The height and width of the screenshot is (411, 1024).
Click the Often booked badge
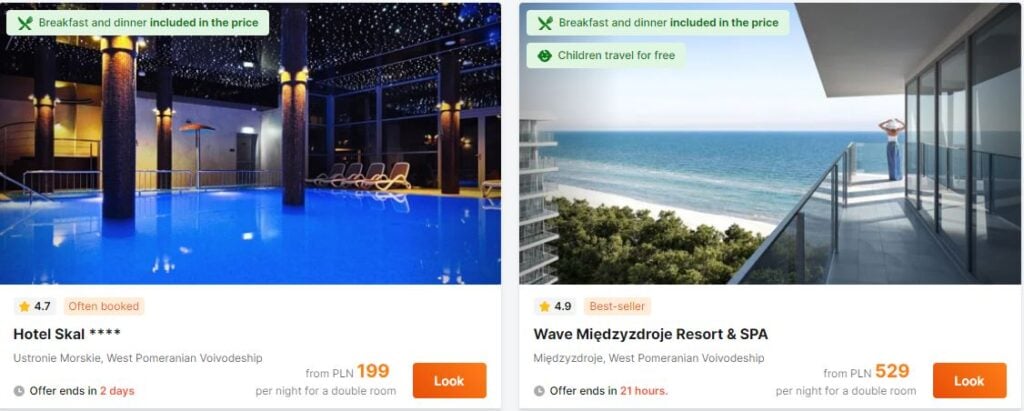(x=104, y=306)
